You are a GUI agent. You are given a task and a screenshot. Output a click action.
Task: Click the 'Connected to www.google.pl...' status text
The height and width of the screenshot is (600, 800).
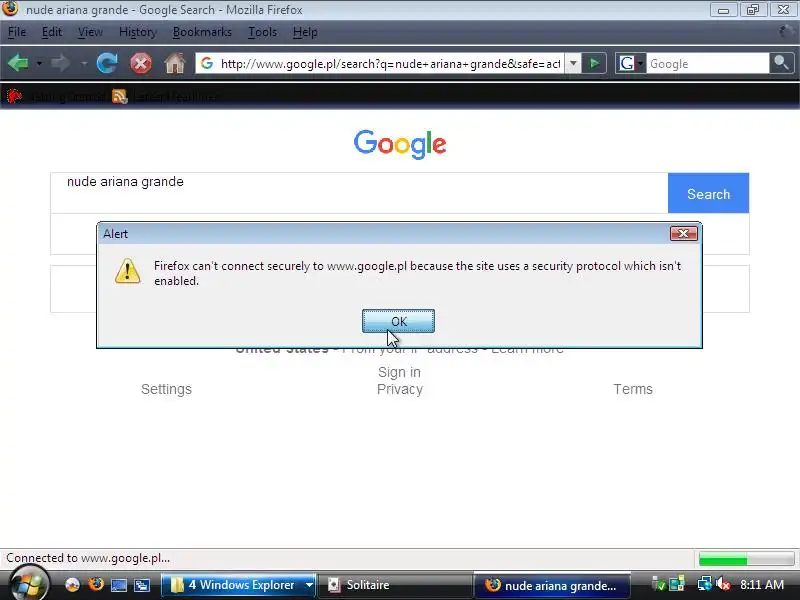(88, 558)
